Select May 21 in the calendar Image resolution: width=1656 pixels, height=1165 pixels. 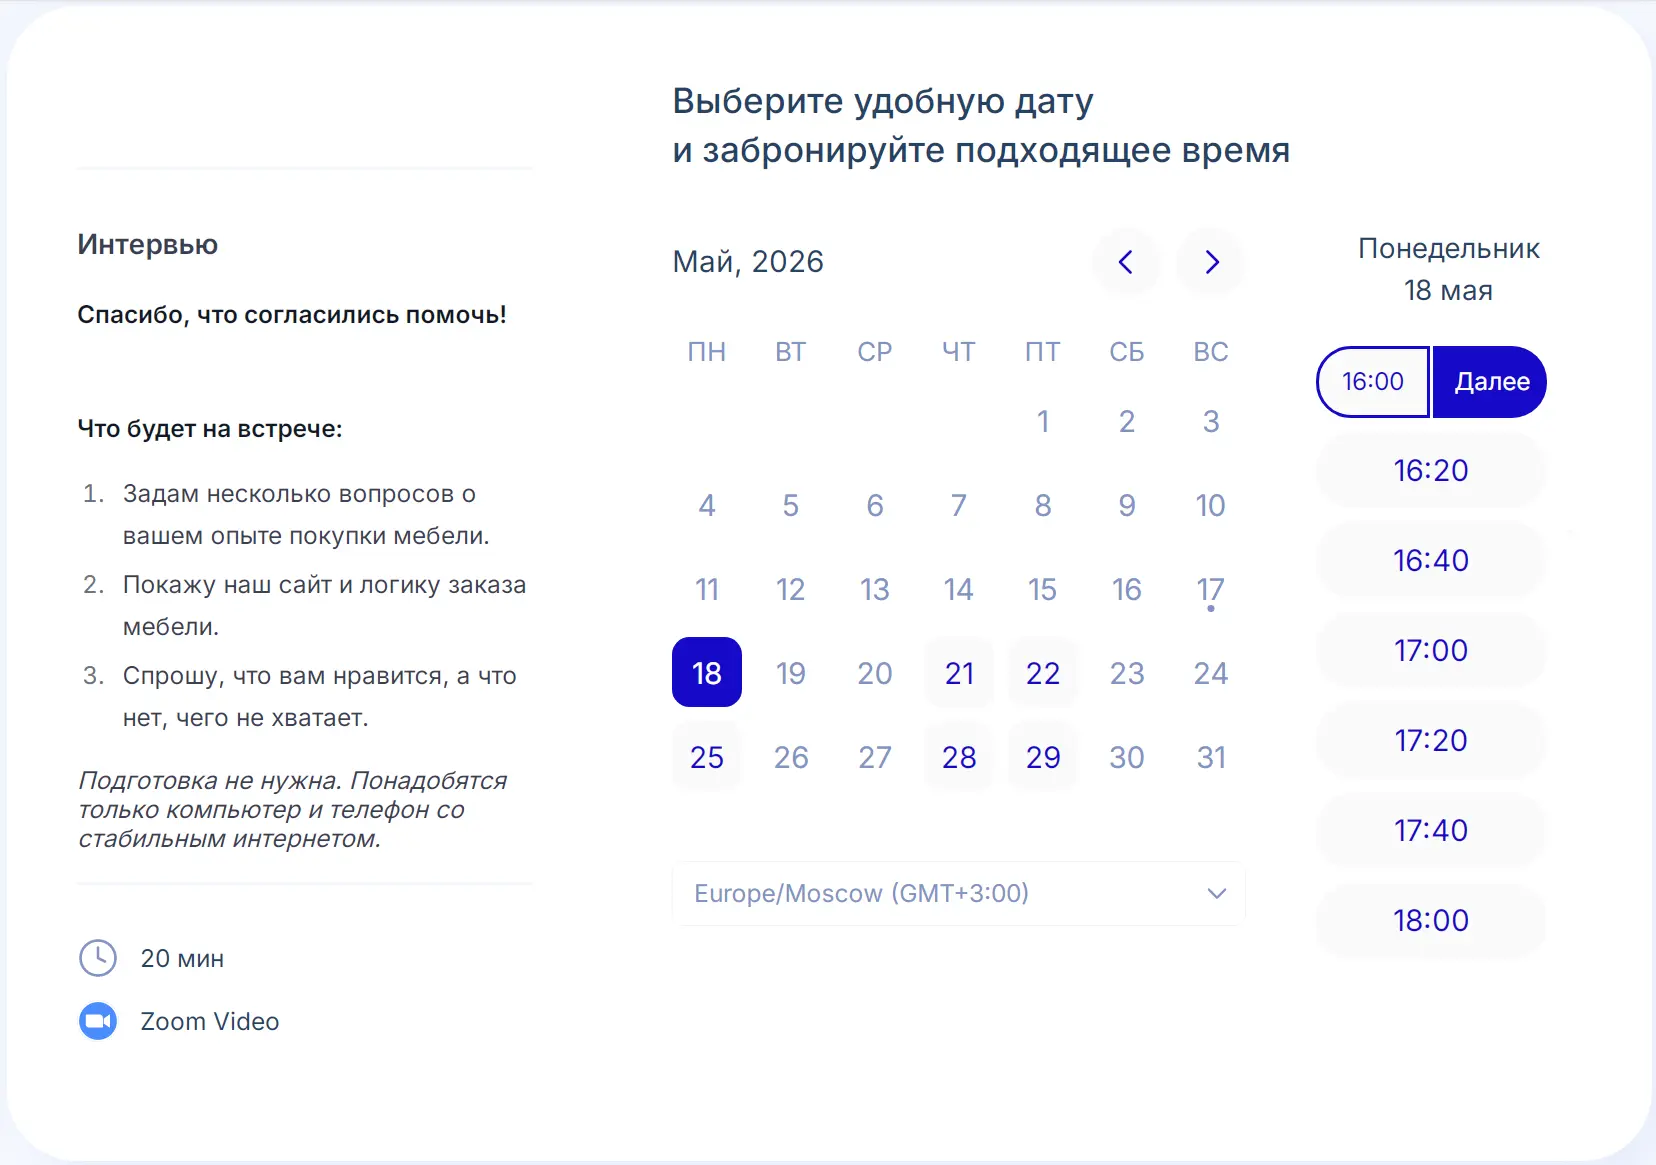tap(959, 673)
